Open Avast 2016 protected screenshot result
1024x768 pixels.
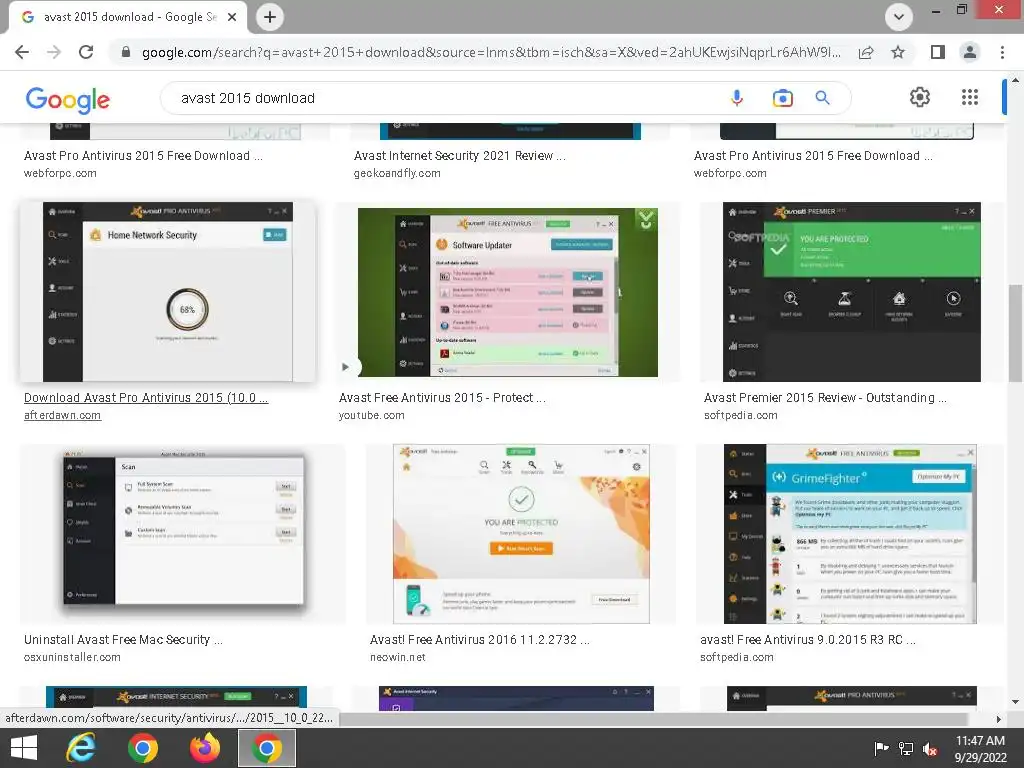coord(521,534)
